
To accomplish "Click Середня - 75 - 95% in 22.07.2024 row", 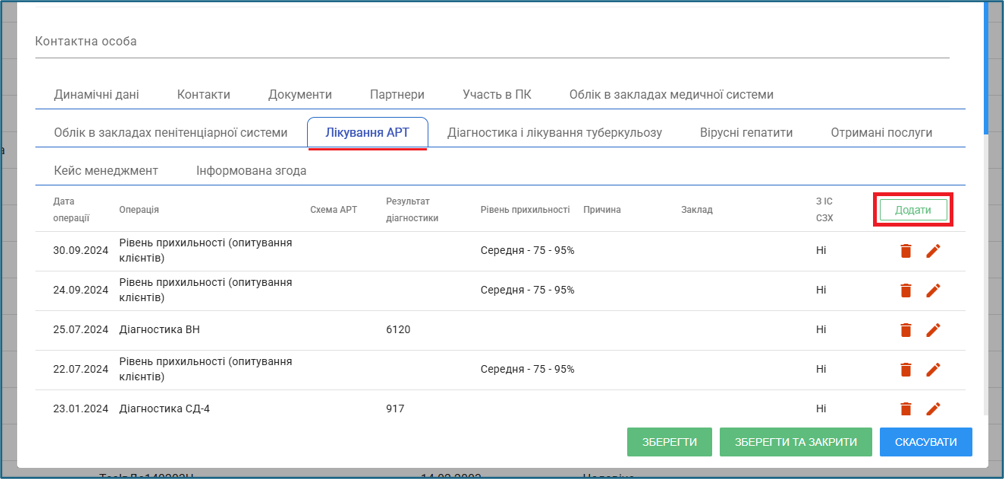I will point(527,369).
